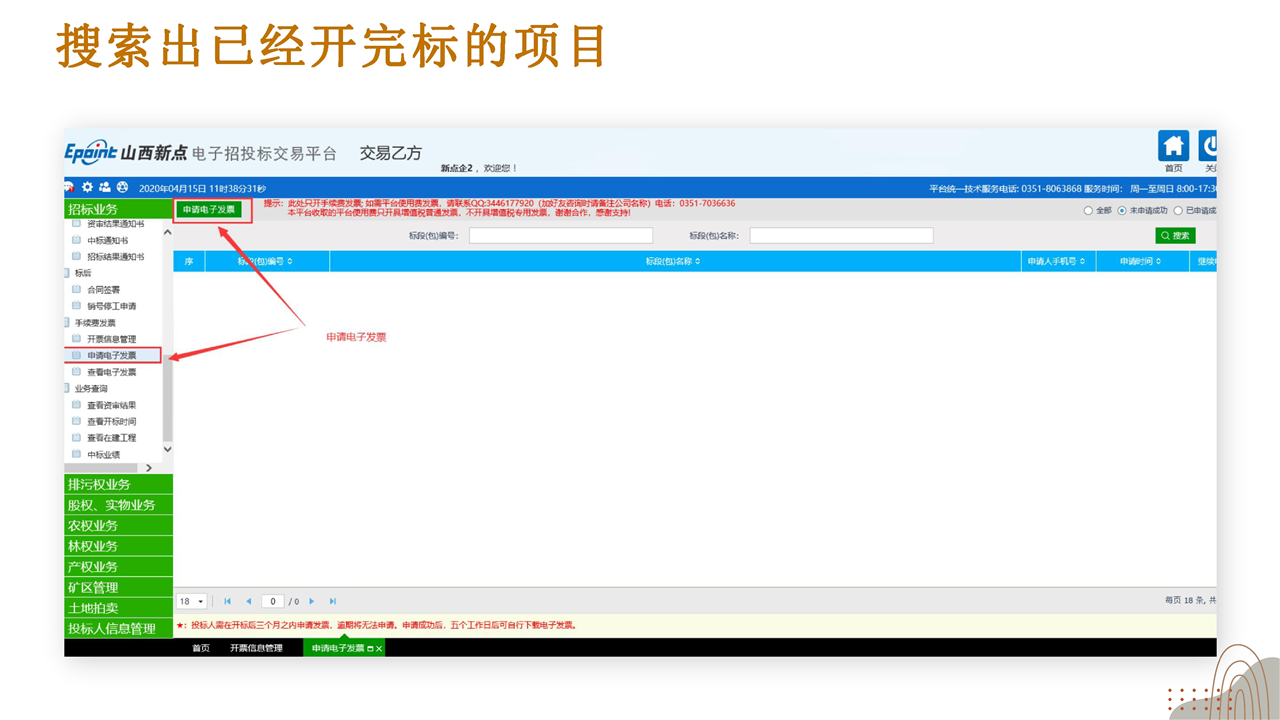Go to next page arrow
This screenshot has height=720, width=1280.
pyautogui.click(x=312, y=601)
